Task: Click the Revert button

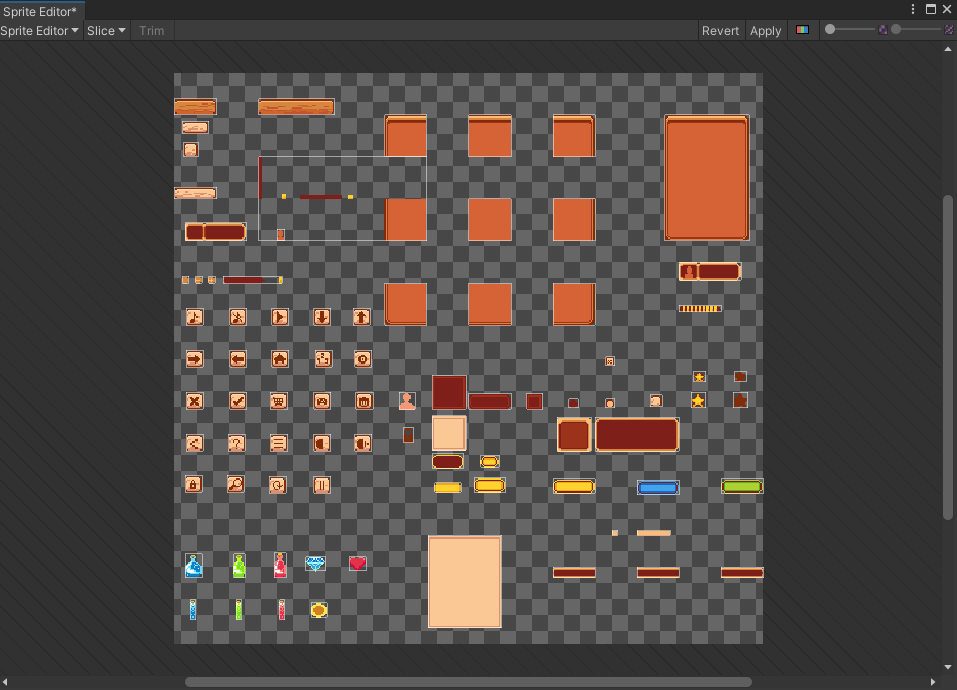Action: (720, 31)
